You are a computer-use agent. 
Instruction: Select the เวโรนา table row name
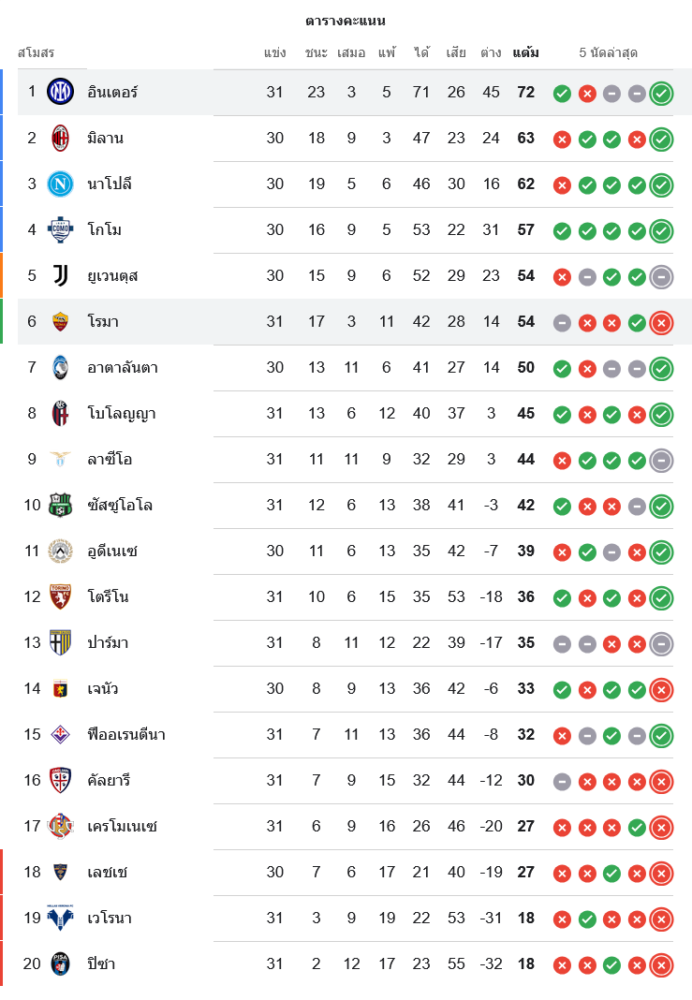tap(109, 918)
